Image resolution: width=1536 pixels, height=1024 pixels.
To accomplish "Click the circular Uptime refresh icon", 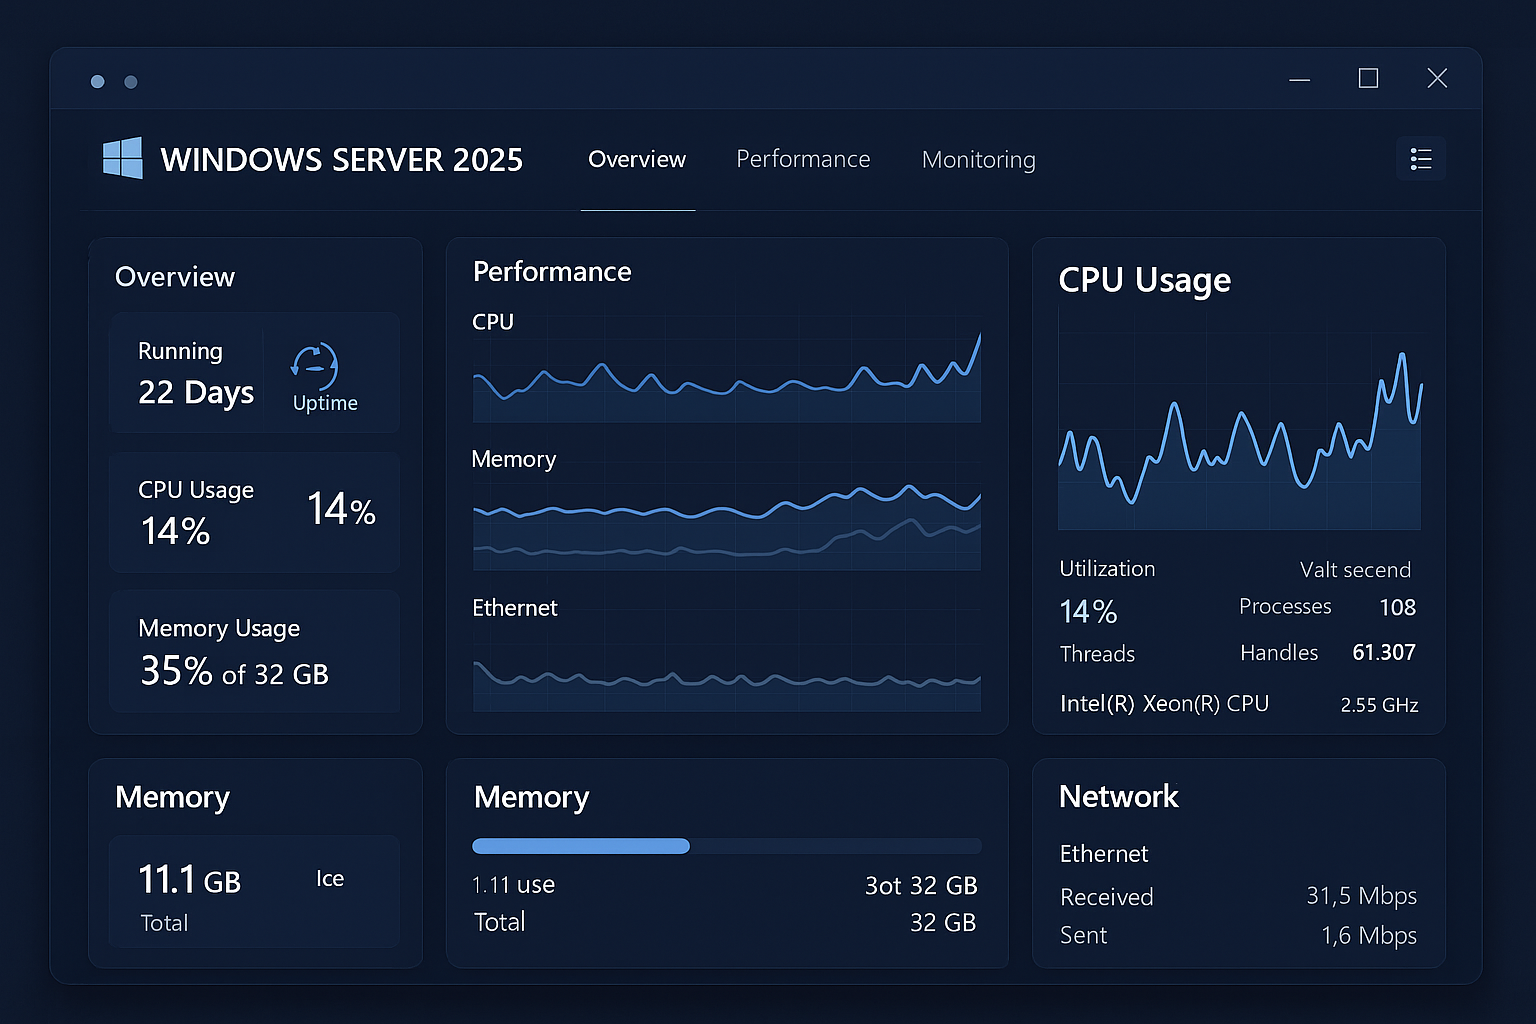I will [315, 367].
